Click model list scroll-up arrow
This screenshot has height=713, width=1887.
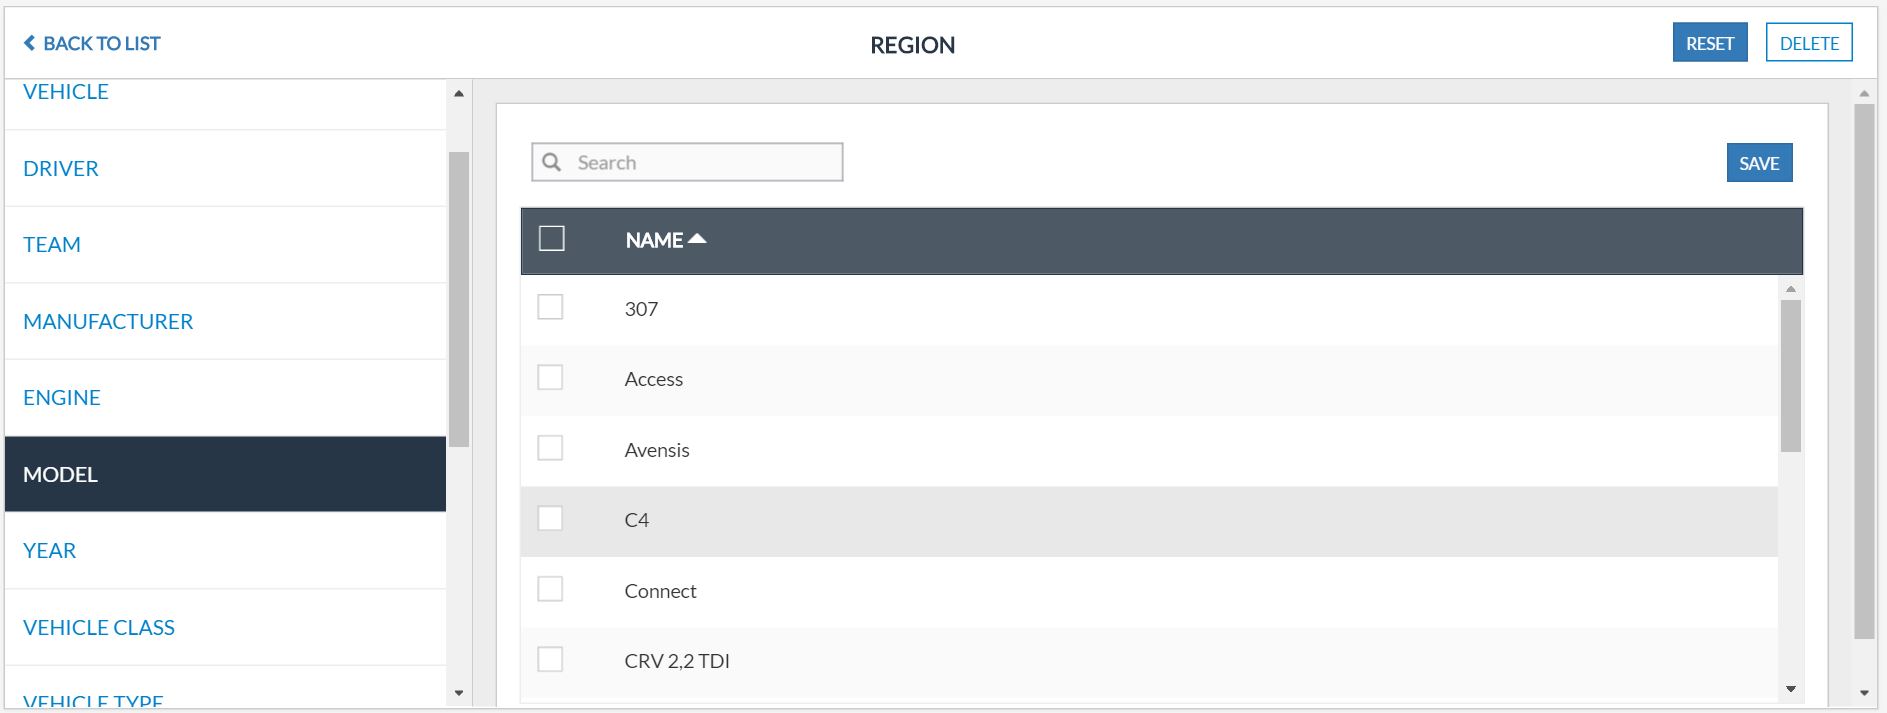tap(1790, 289)
